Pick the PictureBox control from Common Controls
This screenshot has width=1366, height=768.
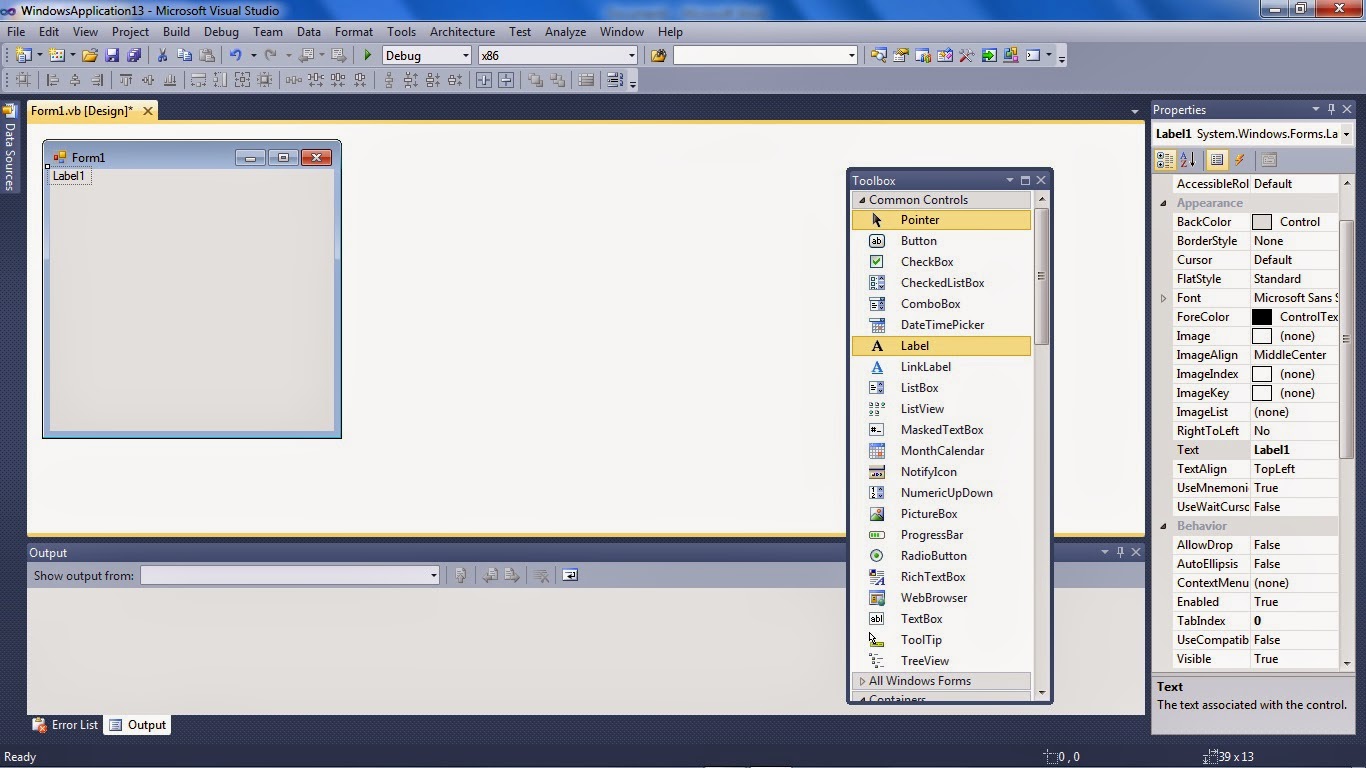[x=928, y=513]
